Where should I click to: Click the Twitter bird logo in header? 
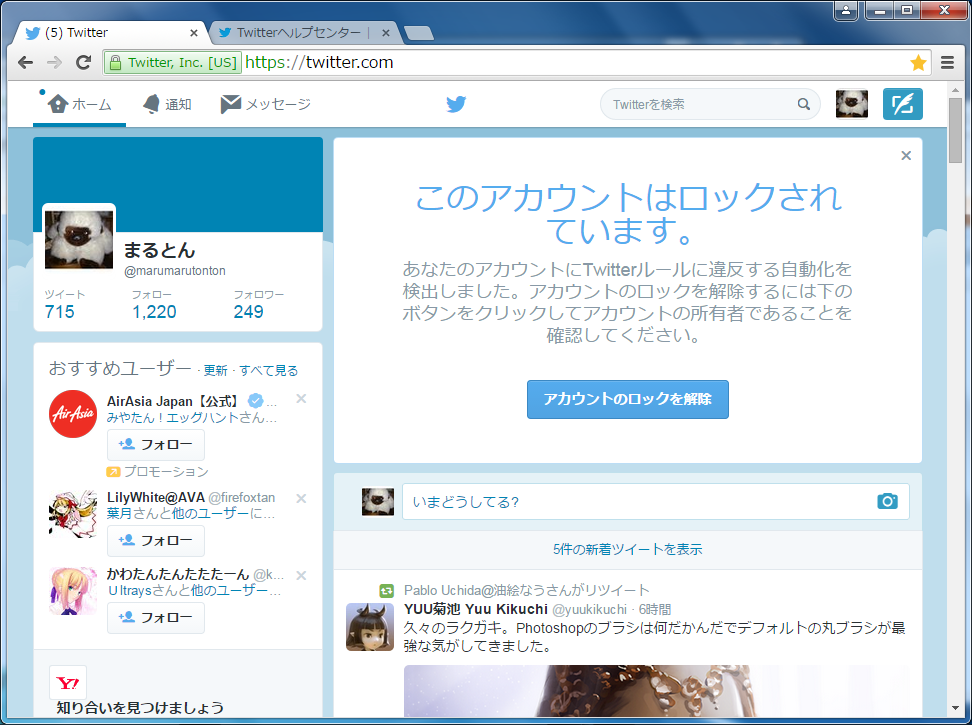[456, 104]
